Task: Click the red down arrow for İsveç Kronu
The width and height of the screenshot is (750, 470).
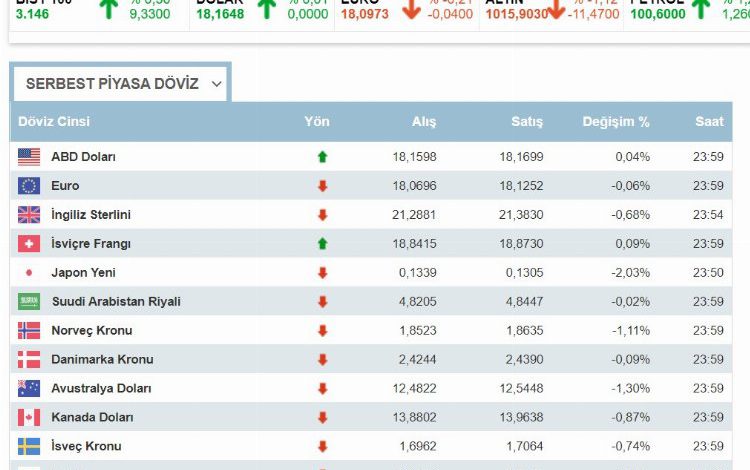Action: tap(322, 446)
